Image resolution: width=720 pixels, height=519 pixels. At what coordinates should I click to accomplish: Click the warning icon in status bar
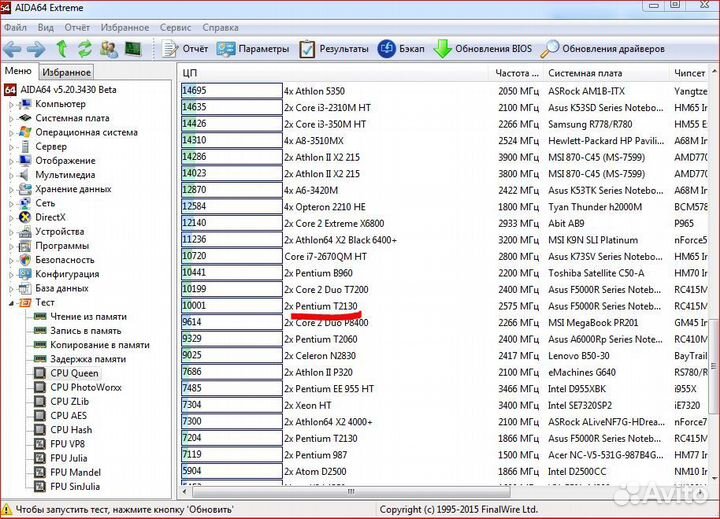coord(7,509)
